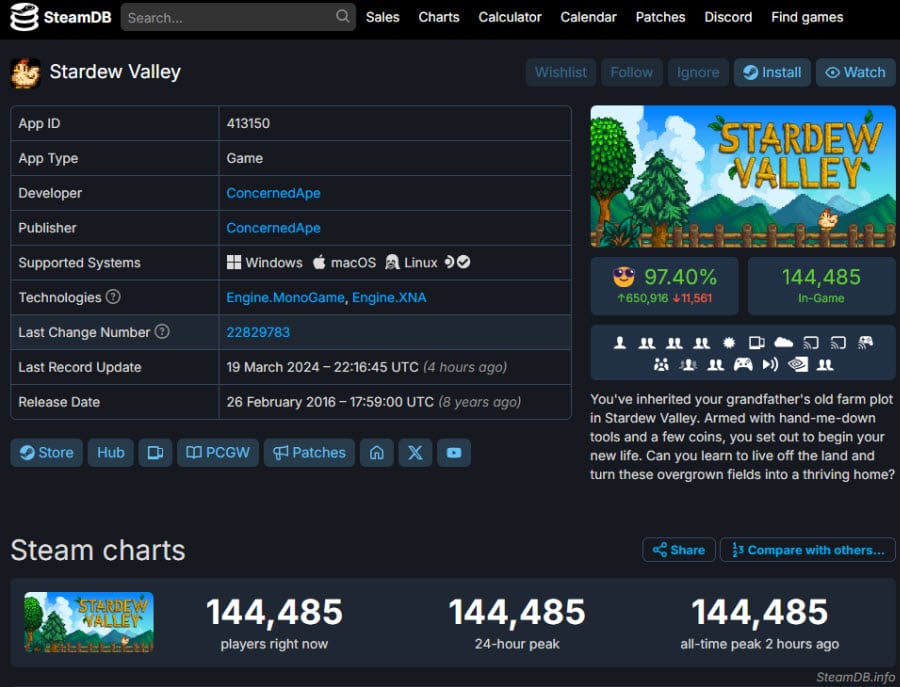Toggle Wishlist for Stardew Valley
Viewport: 900px width, 687px height.
pyautogui.click(x=560, y=72)
